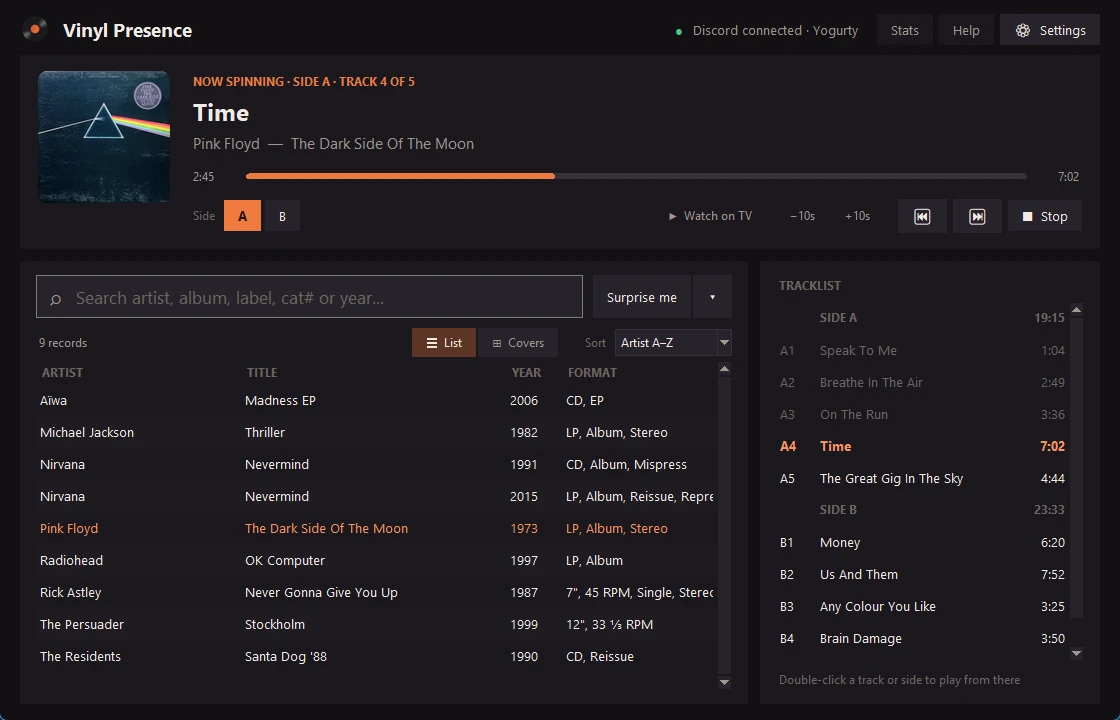Select track B2 Us And Them
Screen dimensions: 1120x720
tap(922, 574)
